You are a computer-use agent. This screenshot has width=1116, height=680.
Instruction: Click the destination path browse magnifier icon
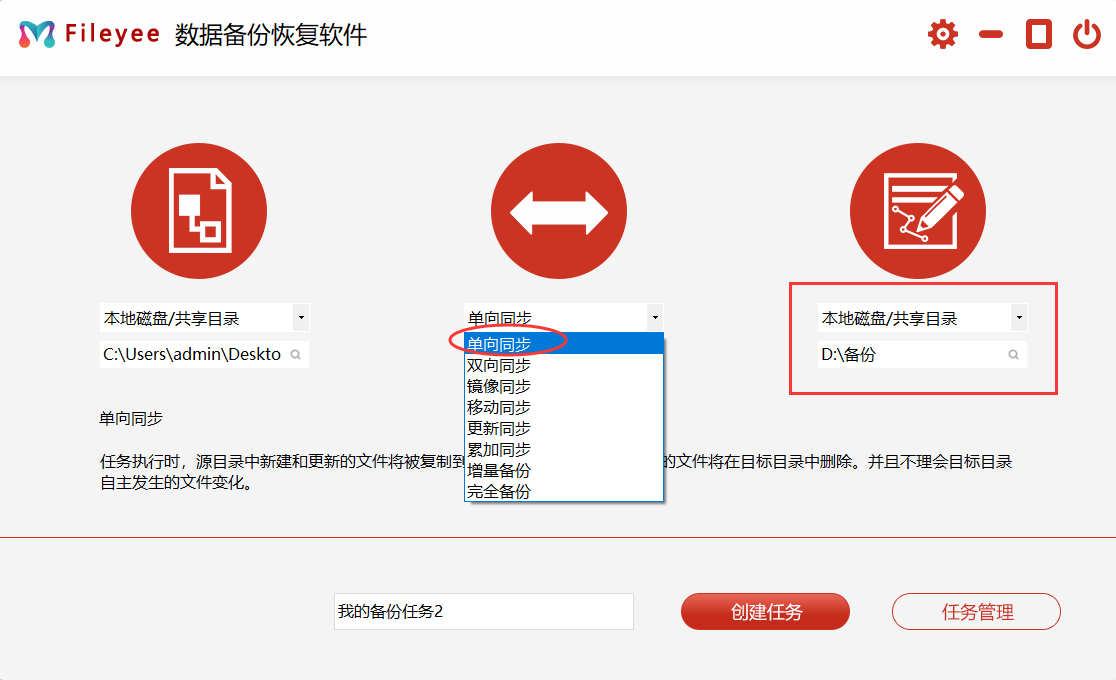(1013, 355)
